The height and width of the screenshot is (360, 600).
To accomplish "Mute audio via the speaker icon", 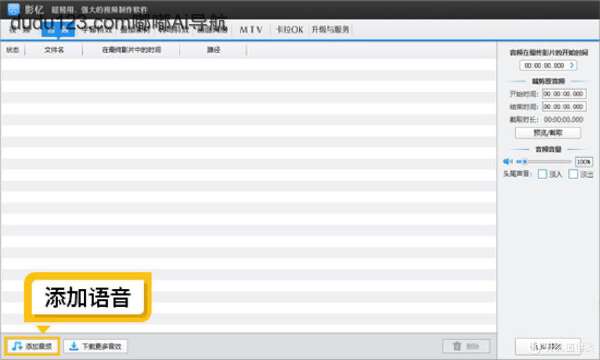I will point(507,162).
